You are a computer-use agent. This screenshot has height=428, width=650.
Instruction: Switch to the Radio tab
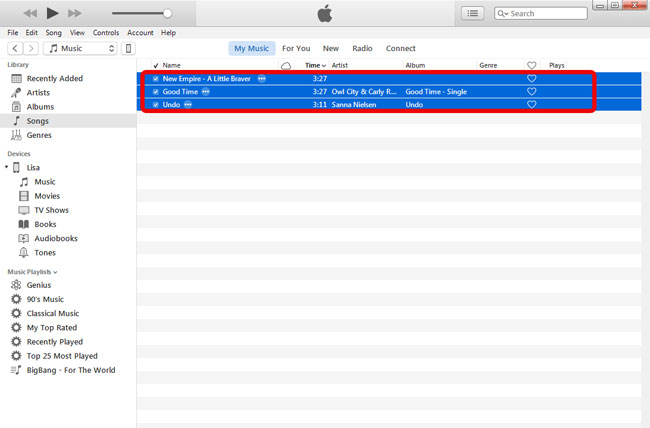pyautogui.click(x=362, y=48)
